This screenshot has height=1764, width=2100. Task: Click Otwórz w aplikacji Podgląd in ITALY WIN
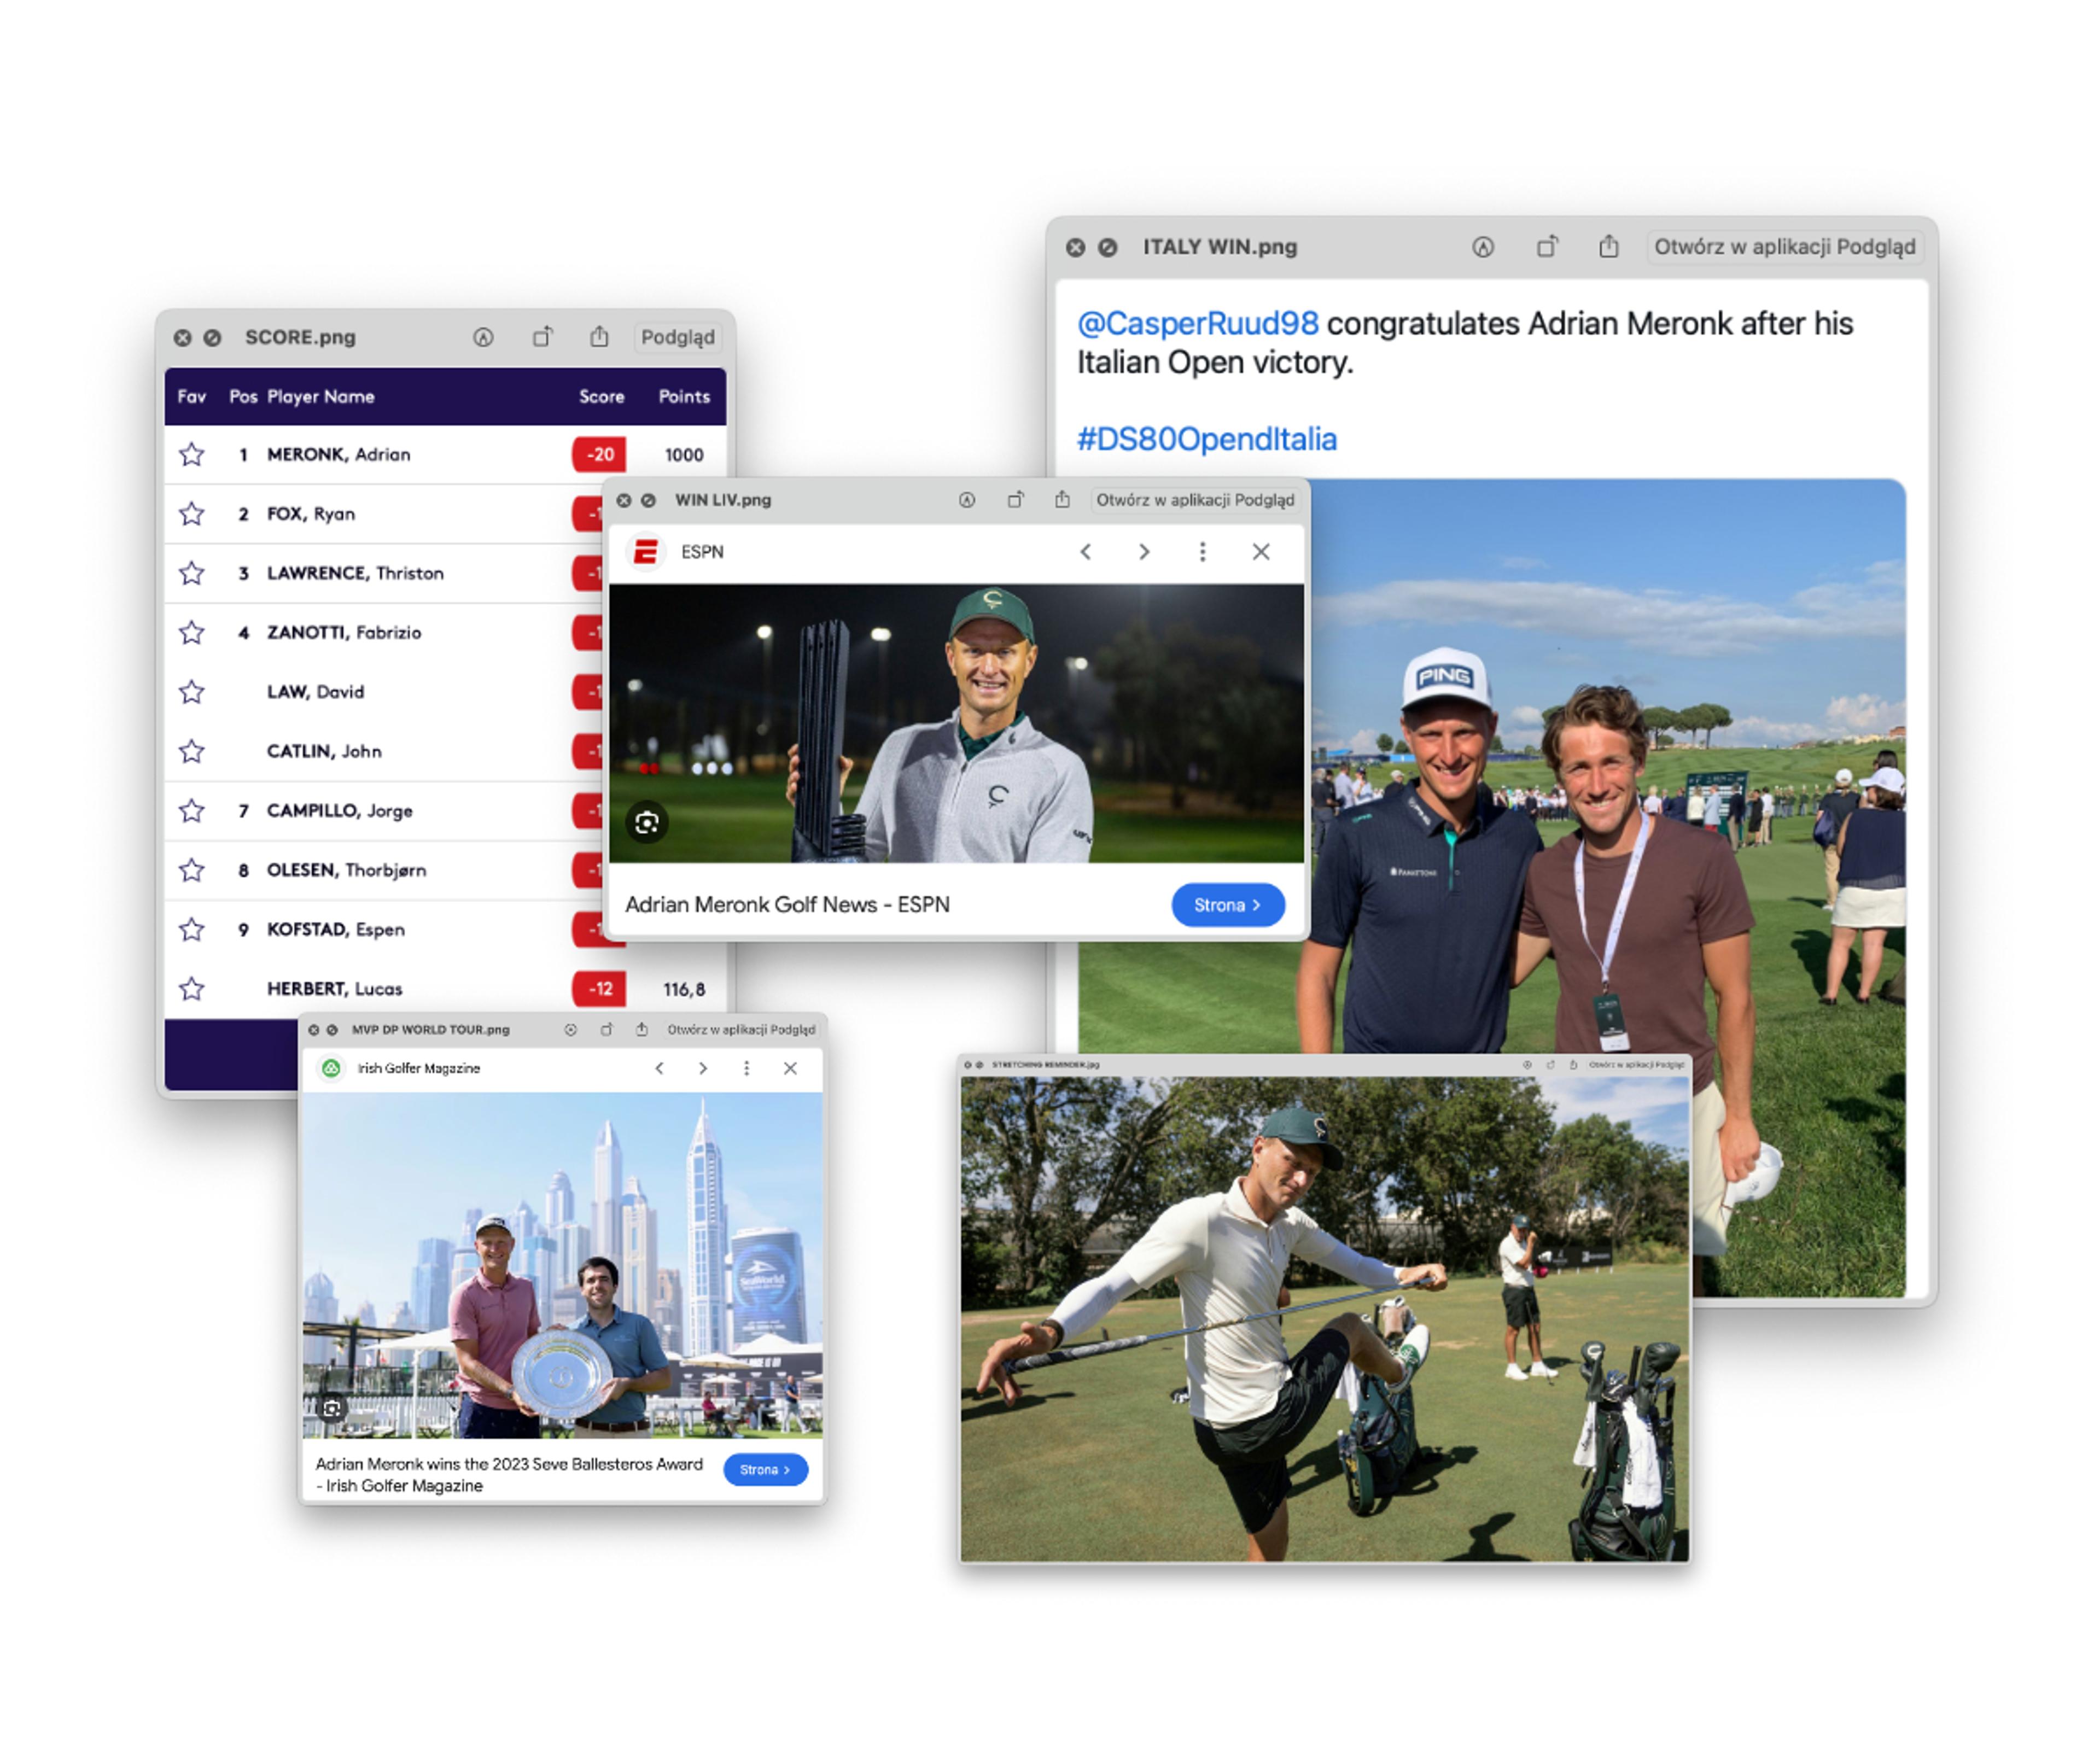tap(1784, 247)
